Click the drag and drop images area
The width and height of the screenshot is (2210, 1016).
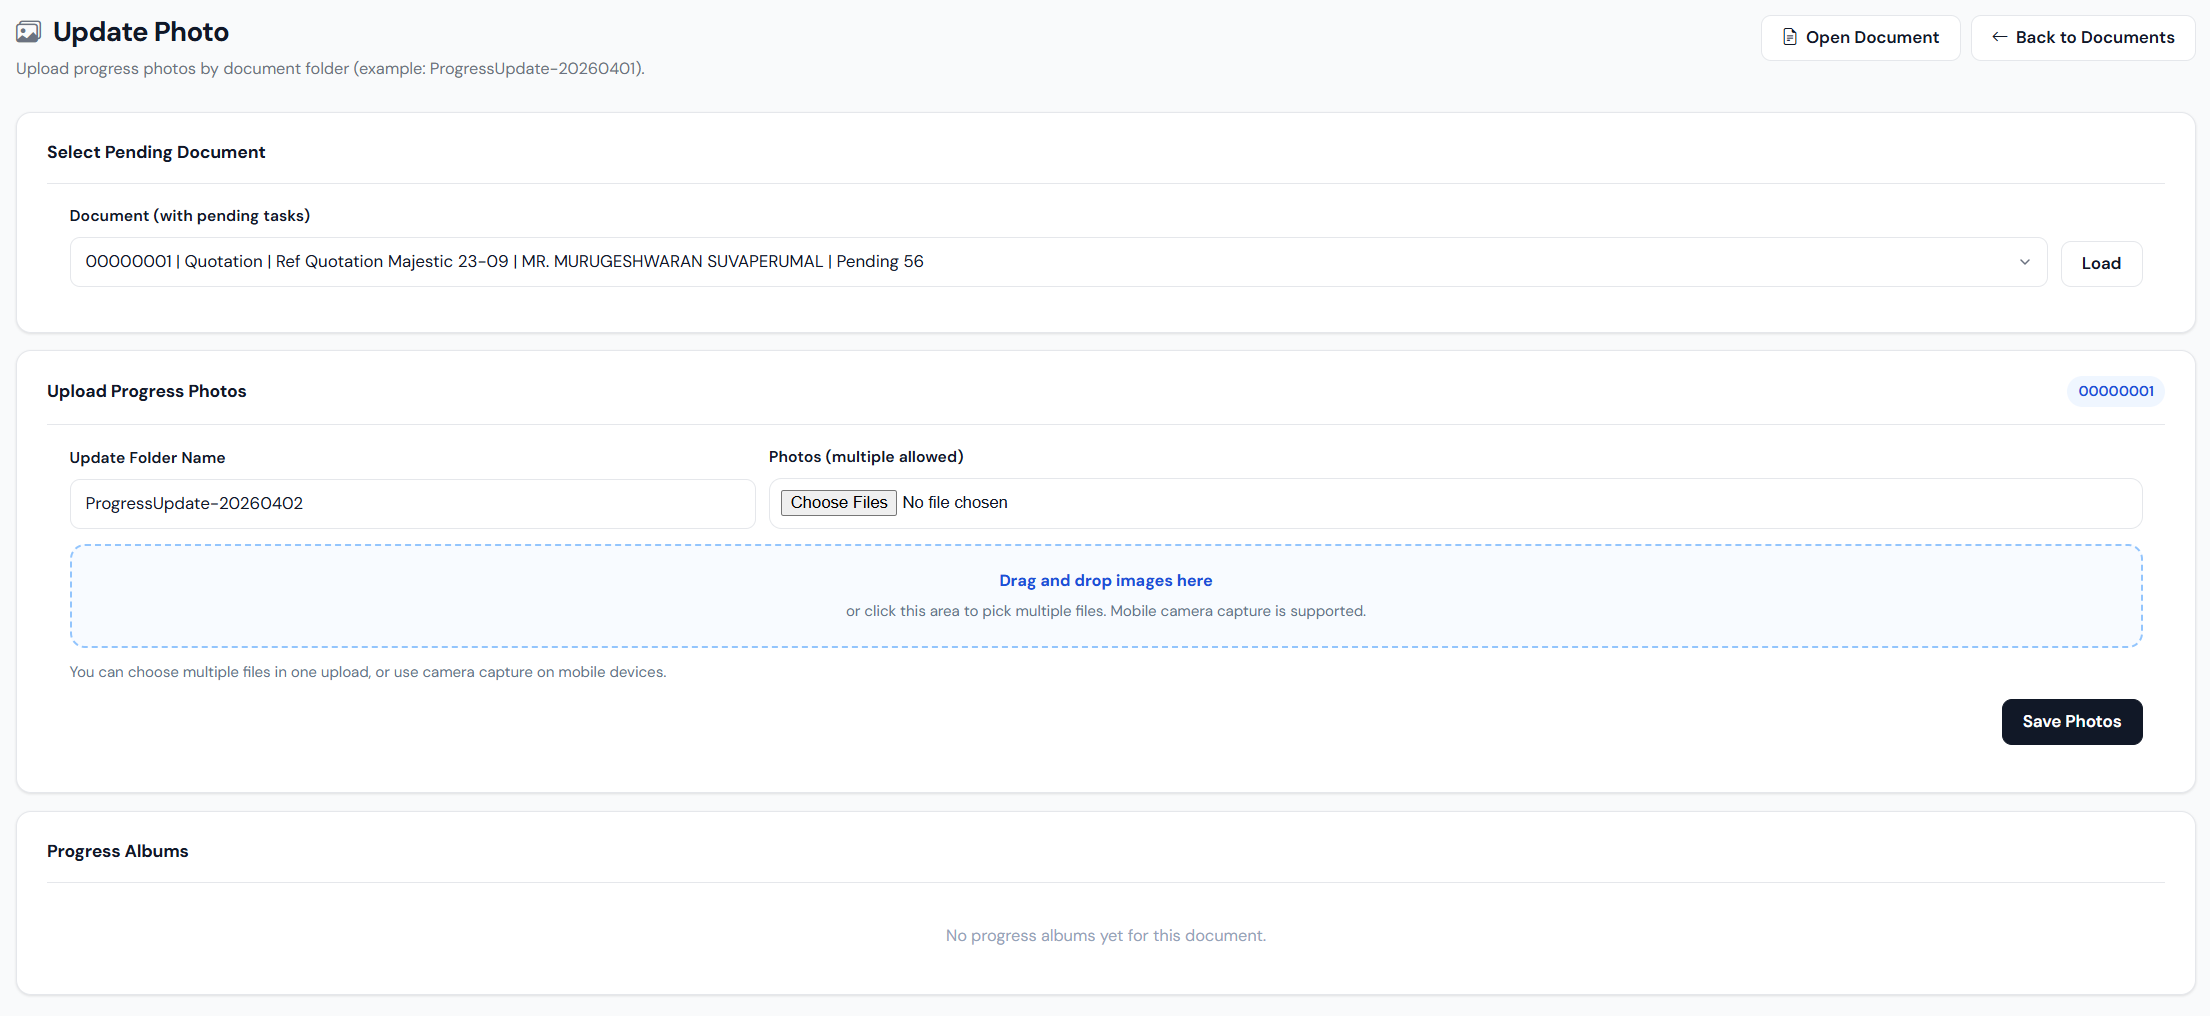click(1105, 595)
